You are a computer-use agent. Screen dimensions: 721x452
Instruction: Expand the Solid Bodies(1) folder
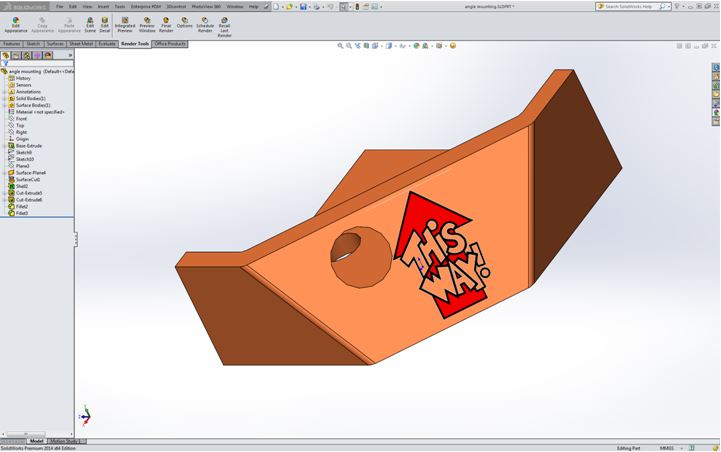click(4, 98)
